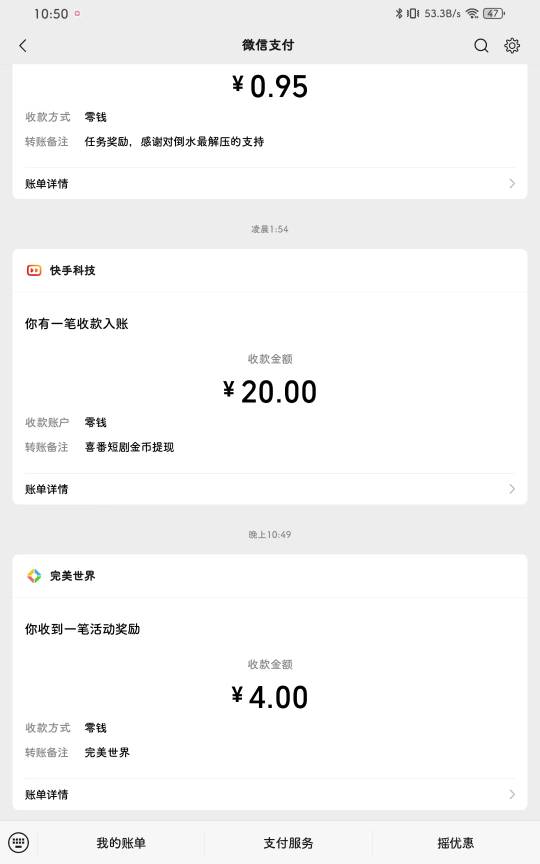
Task: Tap the 完美世界 sender name
Action: (73, 575)
